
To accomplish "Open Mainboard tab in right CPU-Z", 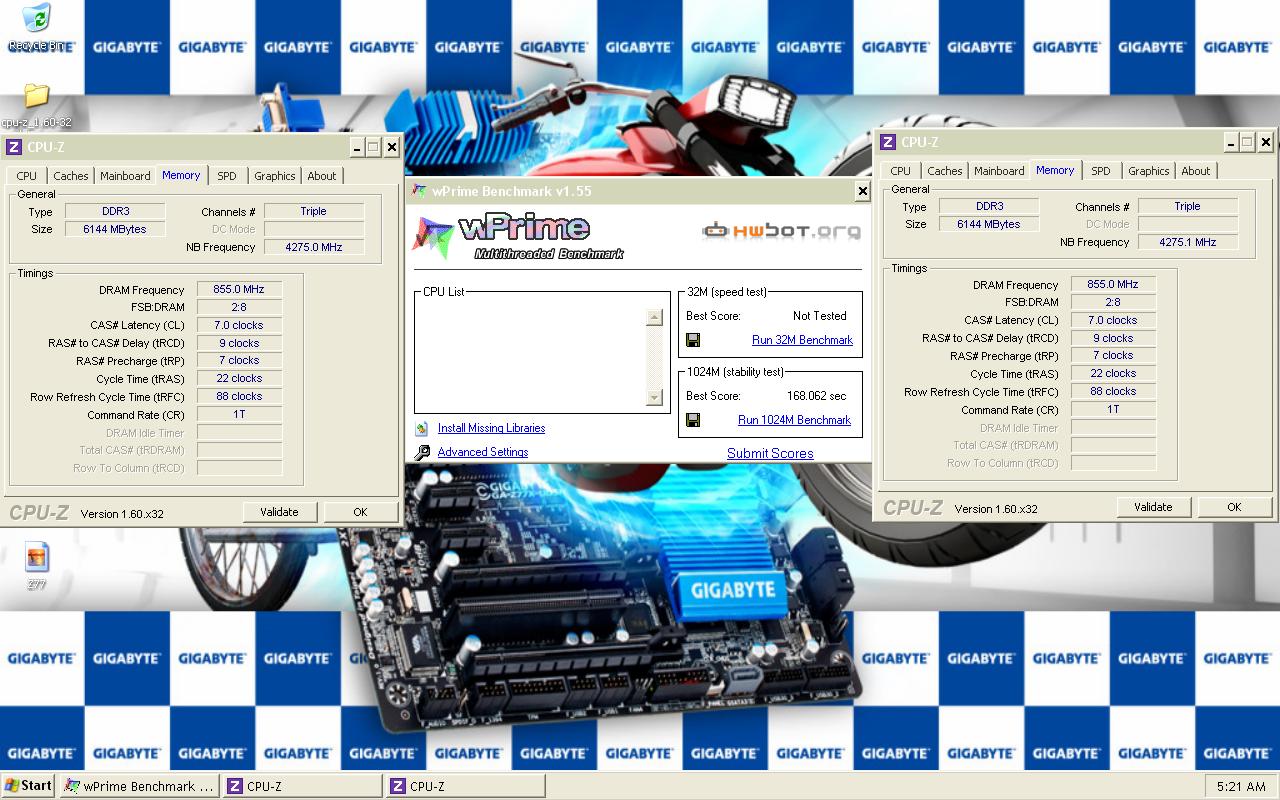I will pos(999,171).
